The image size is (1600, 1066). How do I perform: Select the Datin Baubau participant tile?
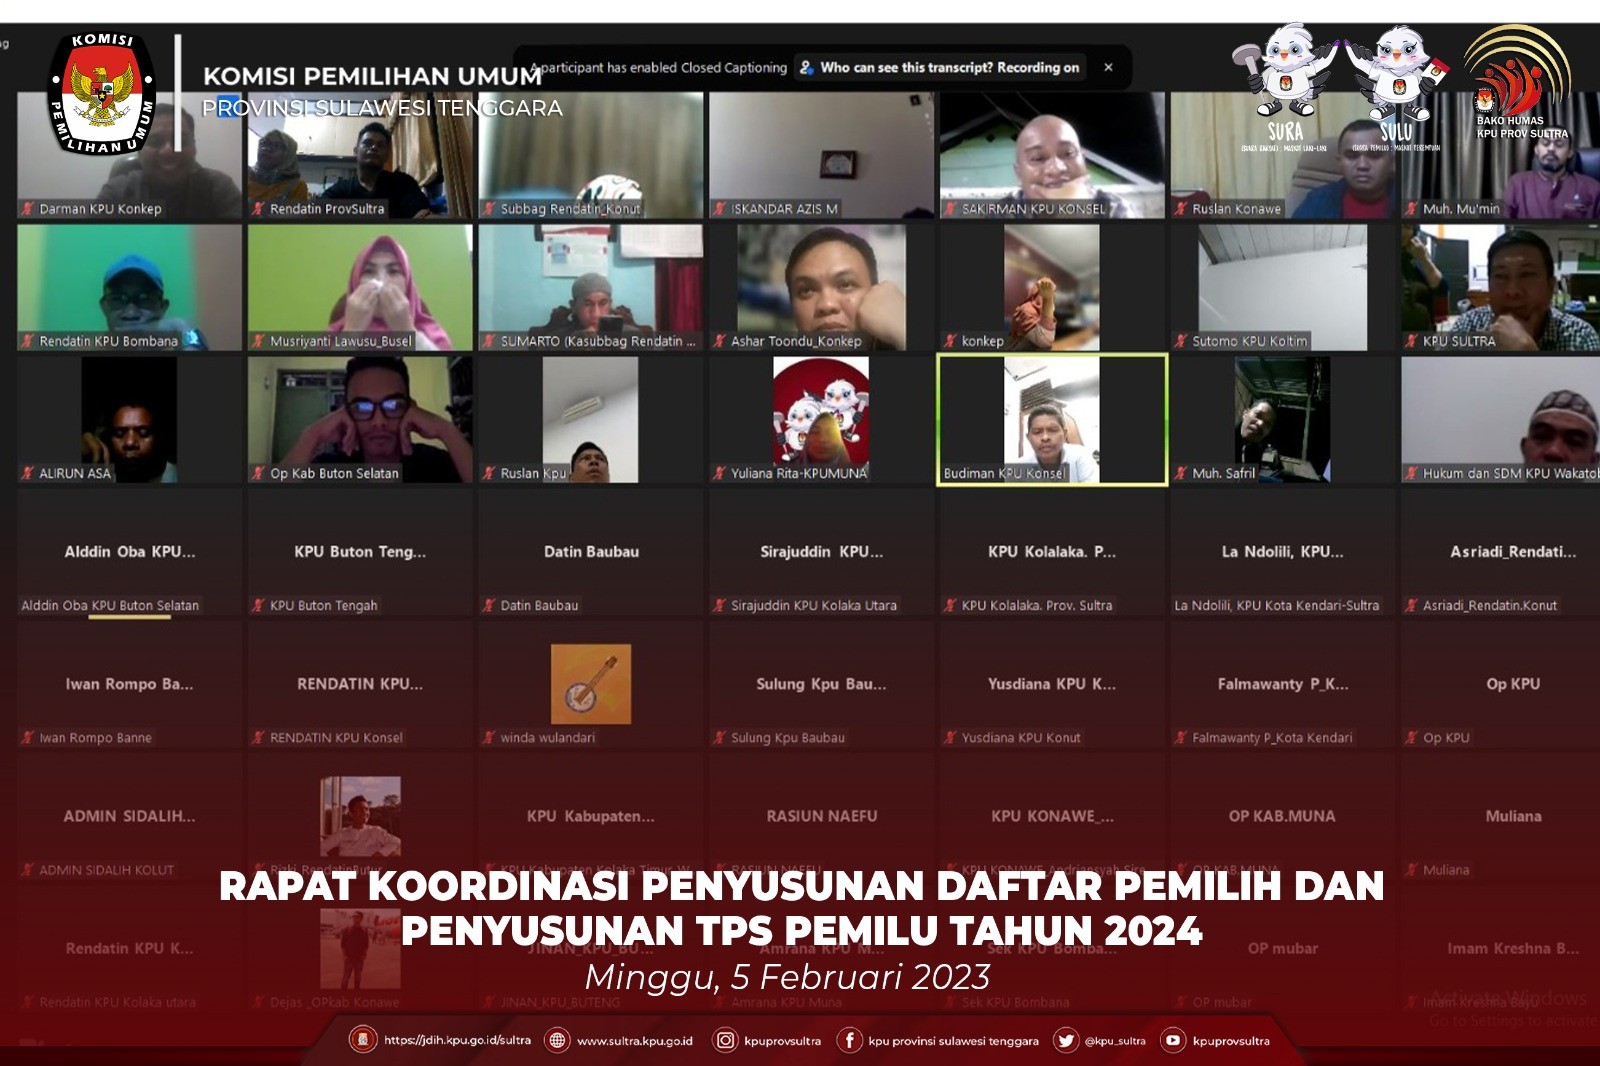pyautogui.click(x=591, y=552)
